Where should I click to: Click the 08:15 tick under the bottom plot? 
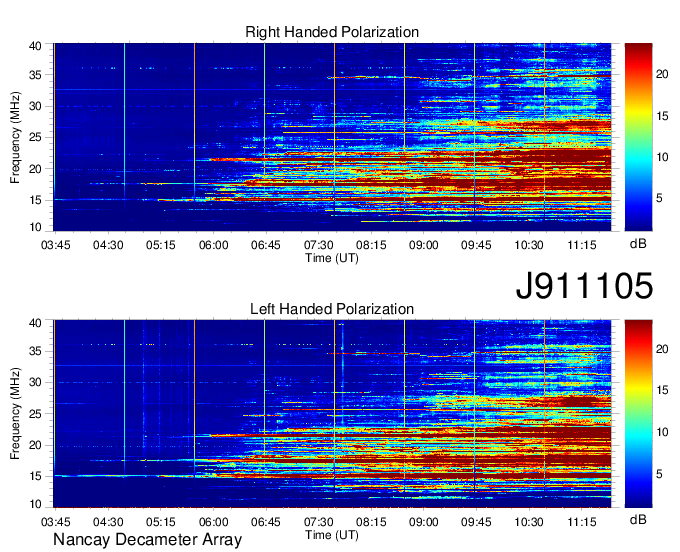371,522
